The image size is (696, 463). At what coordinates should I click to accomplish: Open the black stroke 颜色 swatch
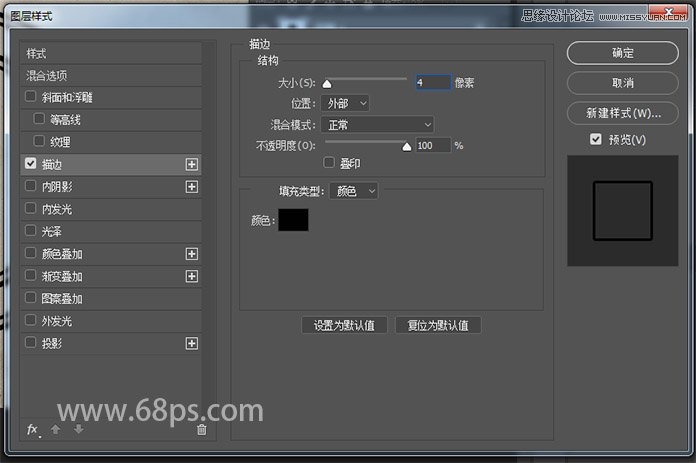click(x=293, y=220)
